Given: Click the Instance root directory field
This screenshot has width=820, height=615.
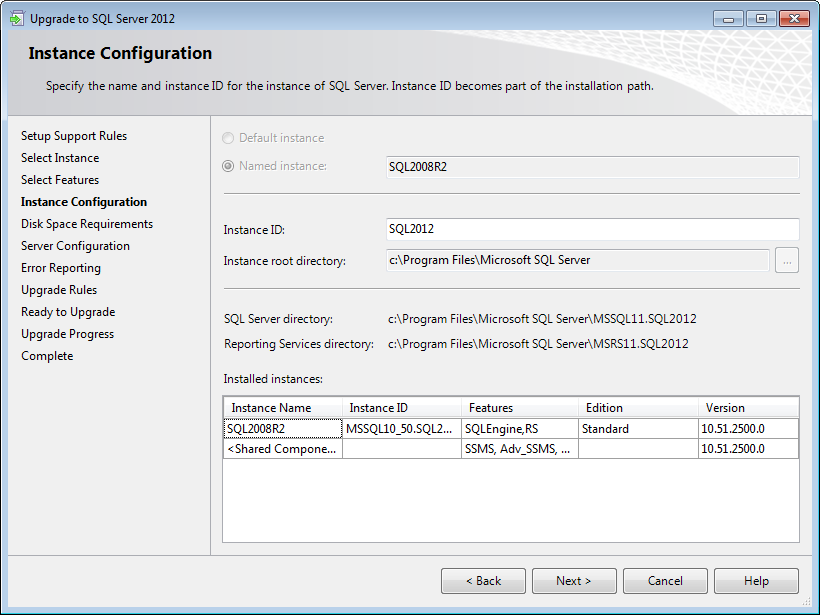Looking at the screenshot, I should pyautogui.click(x=578, y=260).
